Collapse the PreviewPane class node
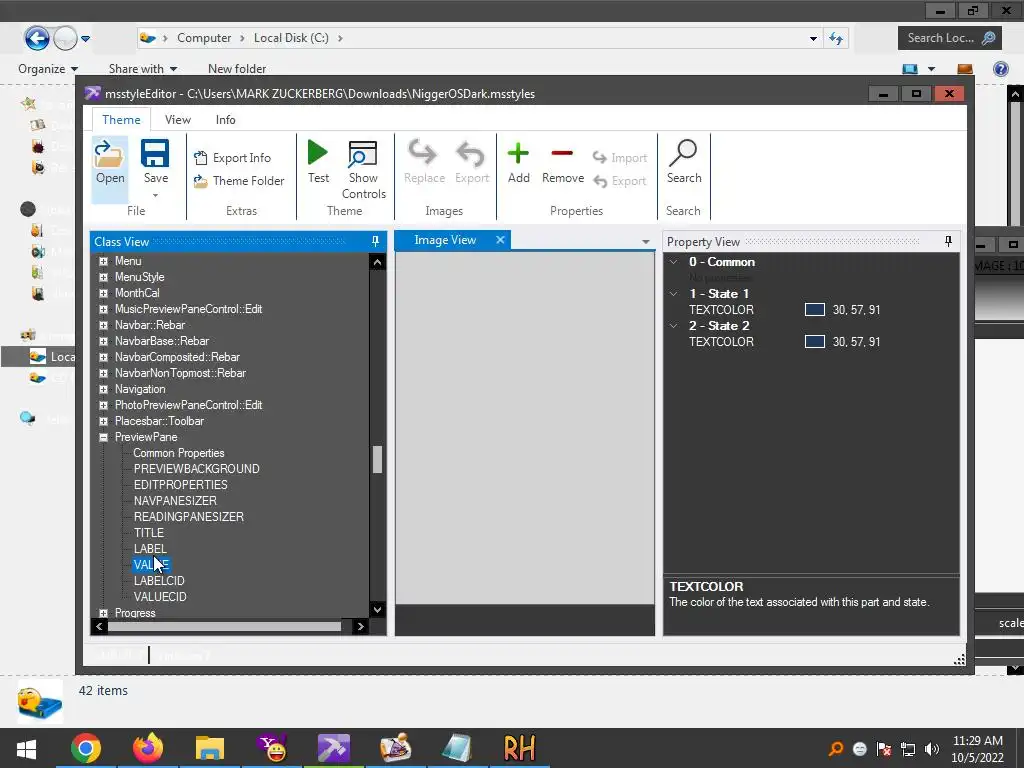The image size is (1024, 768). pyautogui.click(x=103, y=438)
